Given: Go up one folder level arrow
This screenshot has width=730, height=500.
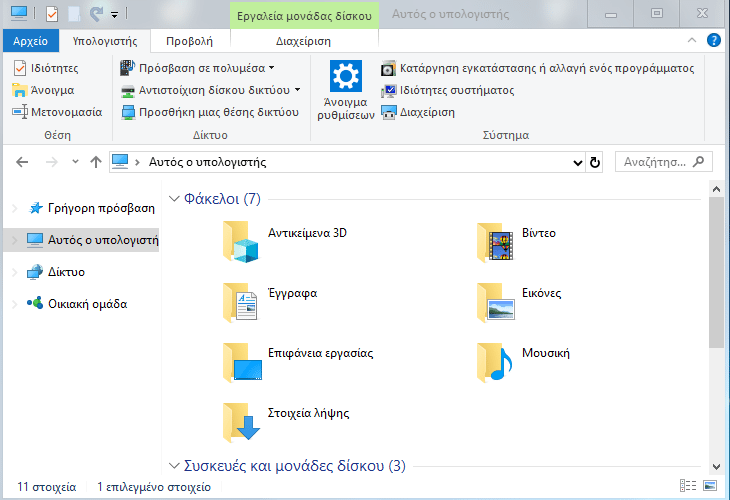Looking at the screenshot, I should click(x=96, y=162).
